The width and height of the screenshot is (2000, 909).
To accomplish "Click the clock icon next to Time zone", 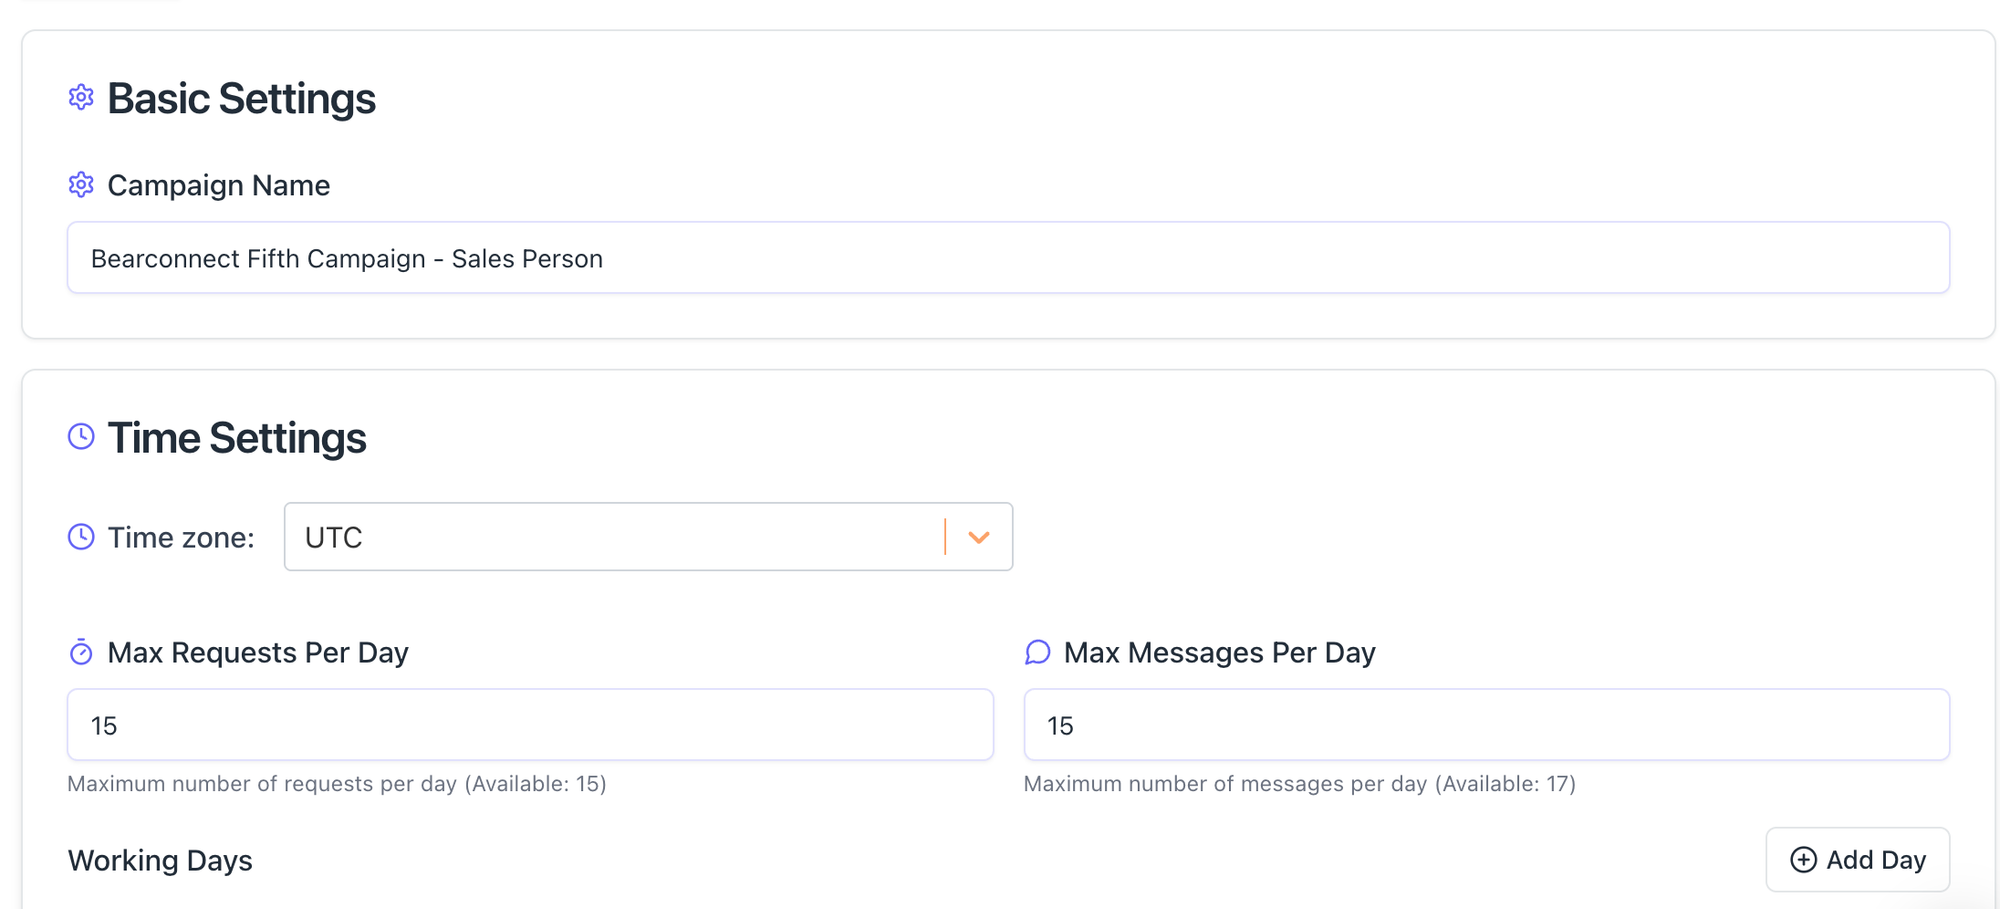I will click(81, 537).
